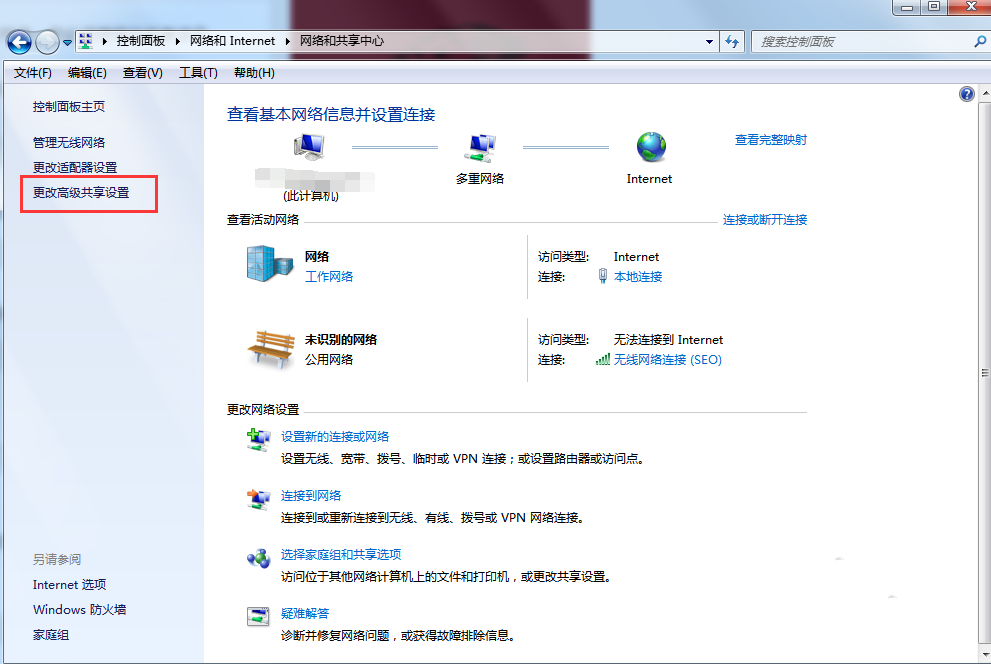Click the Internet globe icon in the network map

tap(649, 148)
